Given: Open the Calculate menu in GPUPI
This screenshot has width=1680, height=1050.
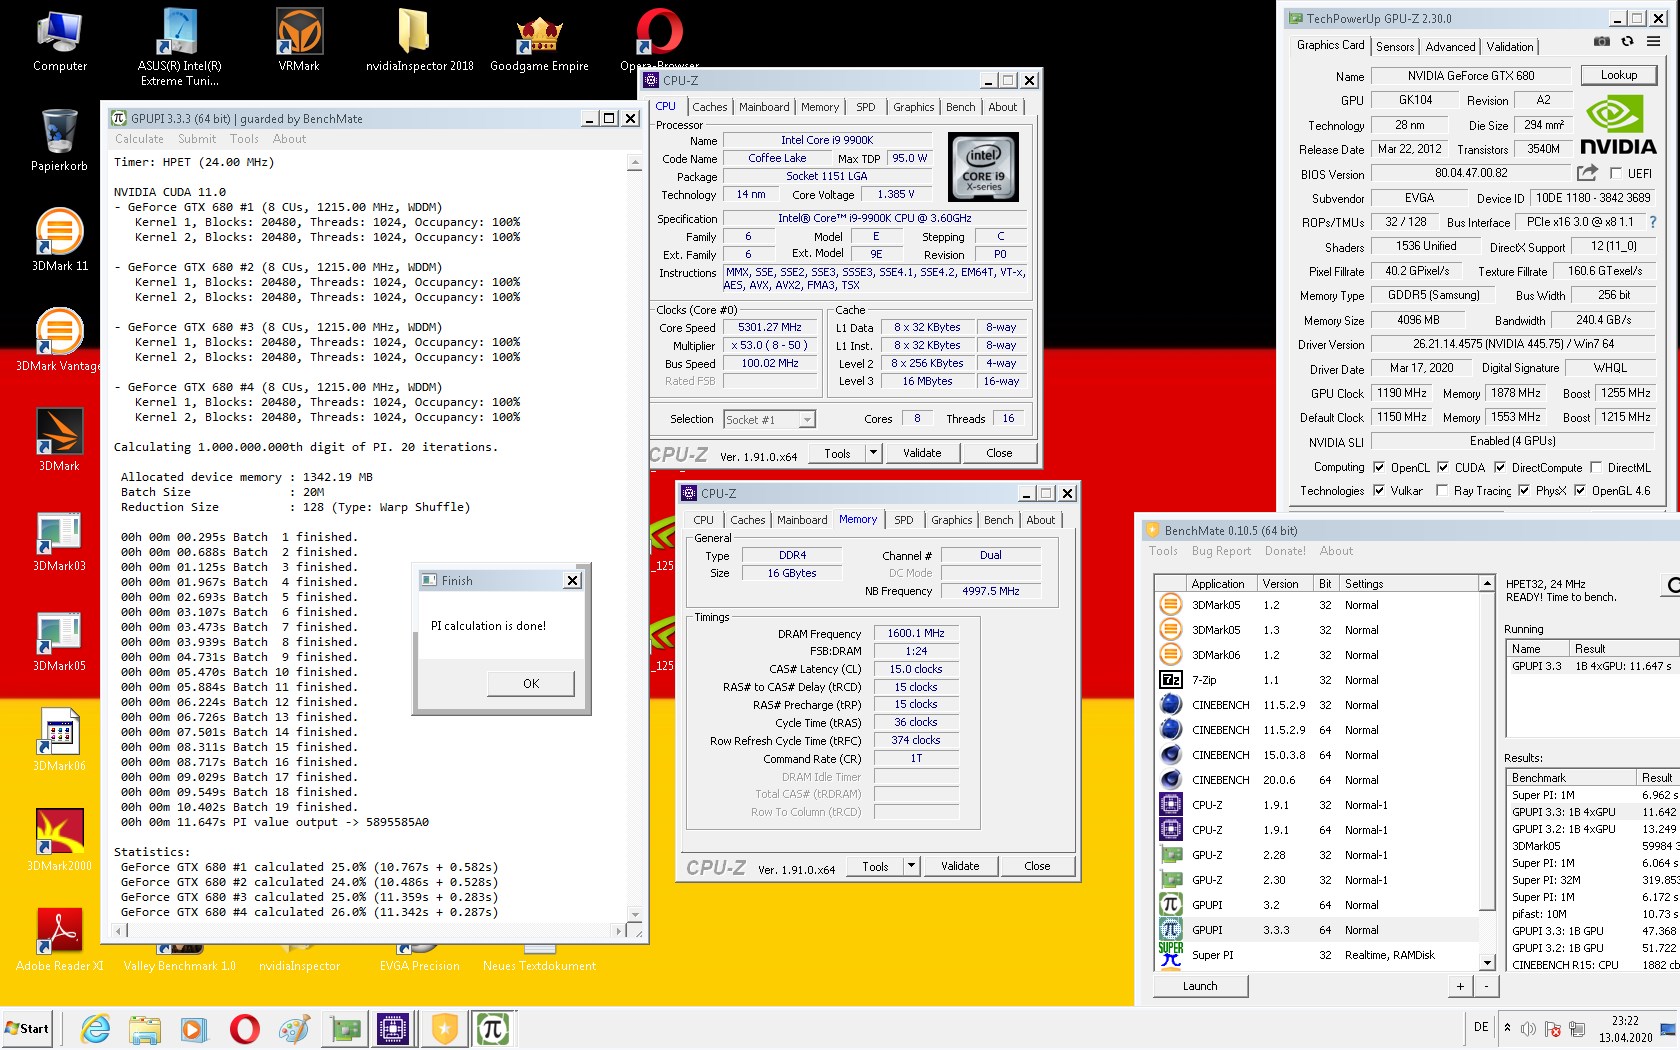Looking at the screenshot, I should pyautogui.click(x=139, y=139).
